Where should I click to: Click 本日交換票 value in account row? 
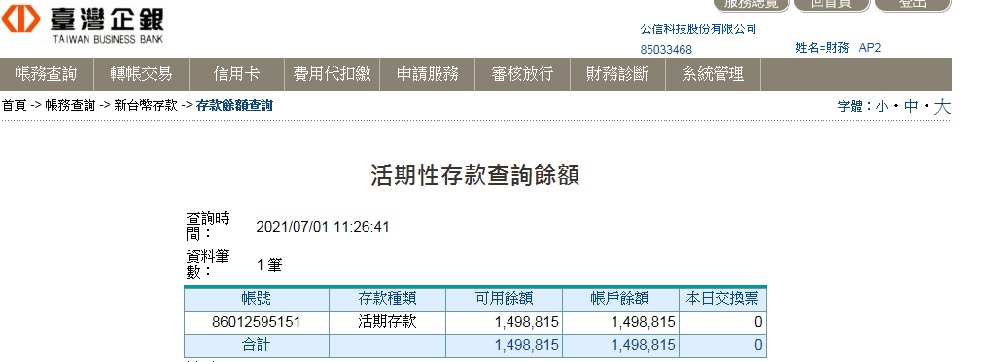coord(758,323)
